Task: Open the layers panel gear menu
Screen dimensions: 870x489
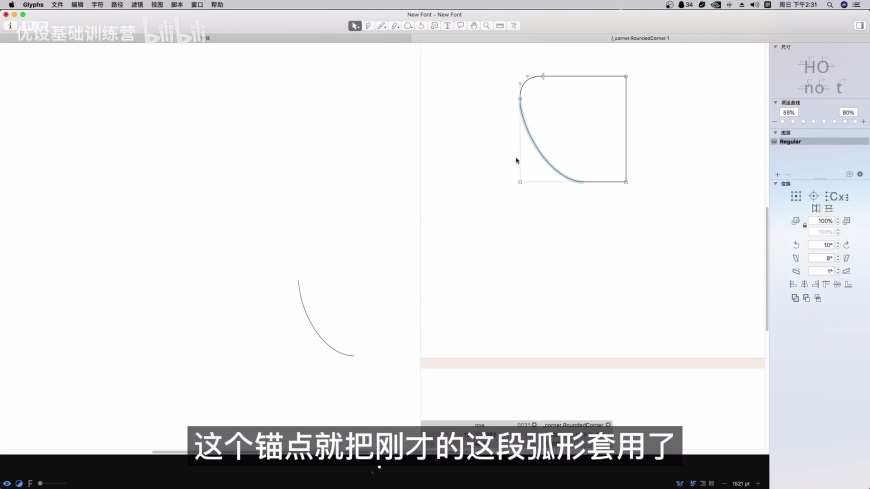Action: pyautogui.click(x=860, y=174)
